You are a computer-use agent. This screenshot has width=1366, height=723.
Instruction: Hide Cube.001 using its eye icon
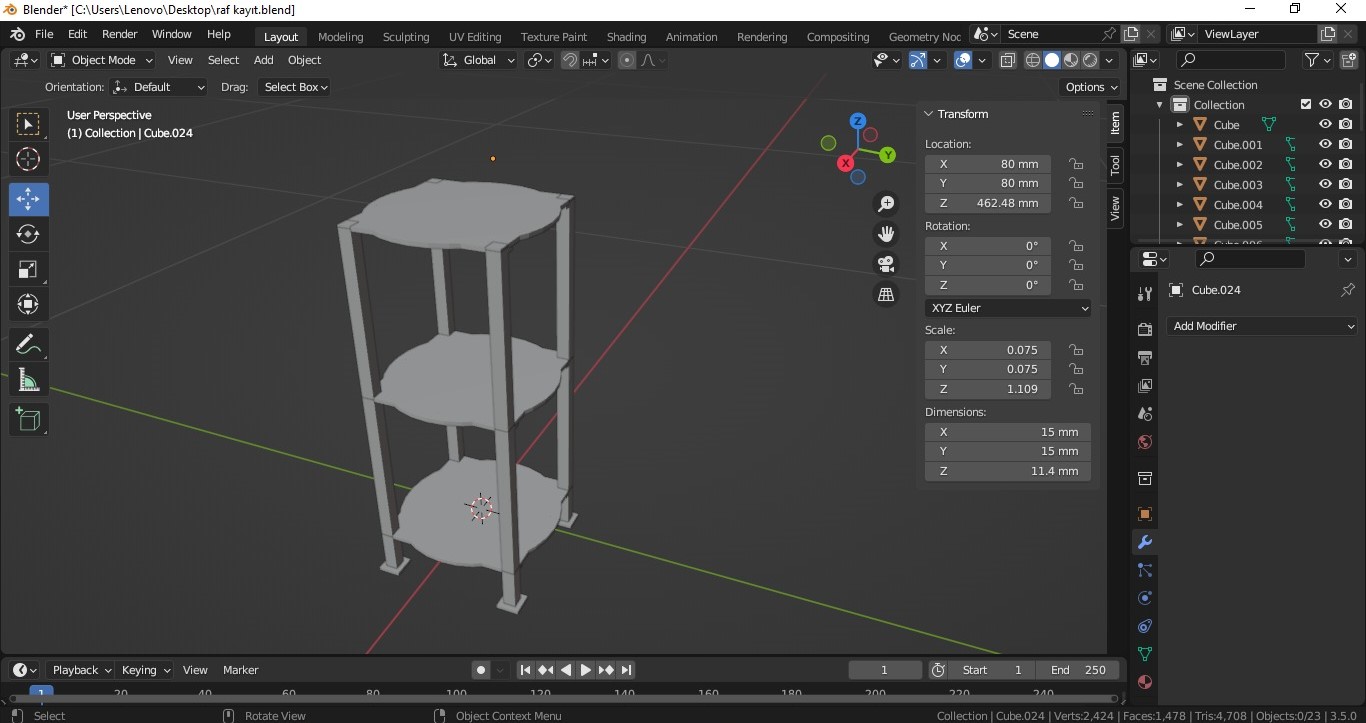[x=1325, y=144]
